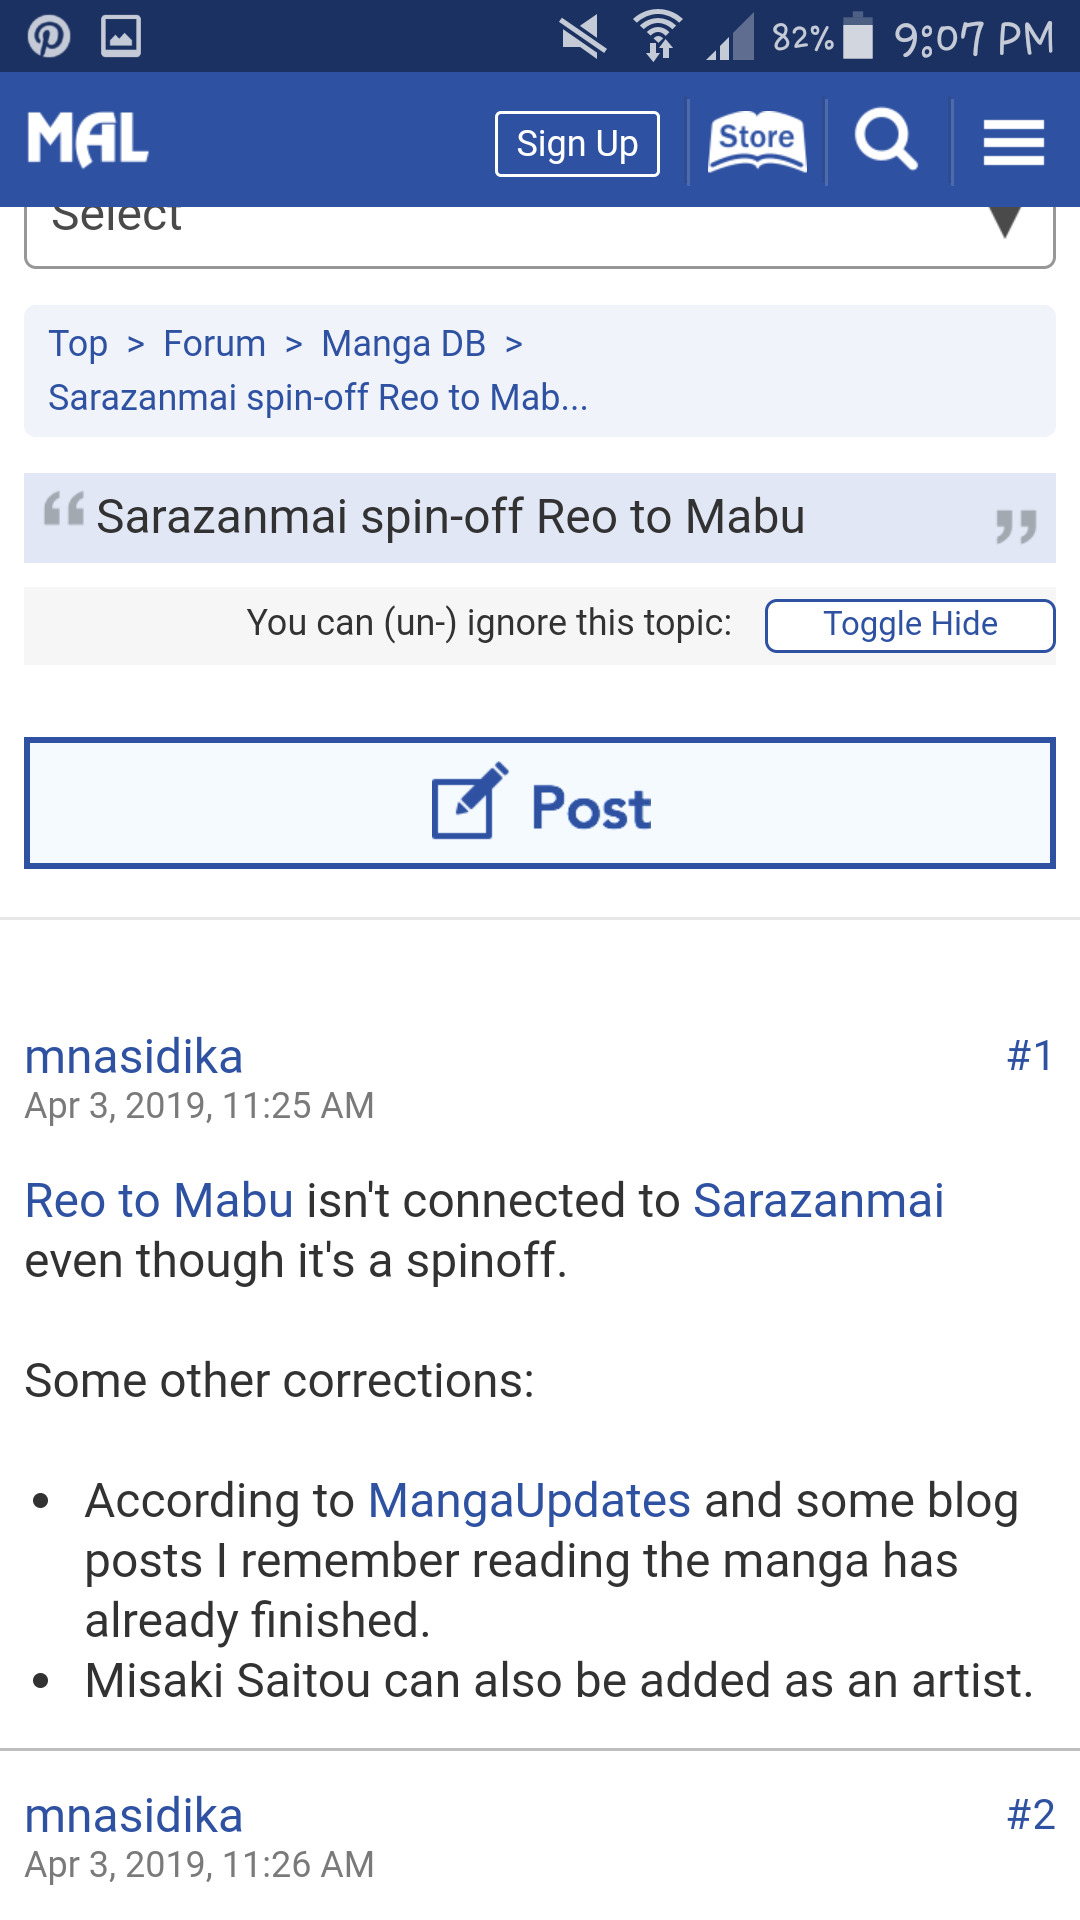This screenshot has height=1920, width=1080.
Task: Open Manga DB breadcrumb
Action: [x=403, y=344]
